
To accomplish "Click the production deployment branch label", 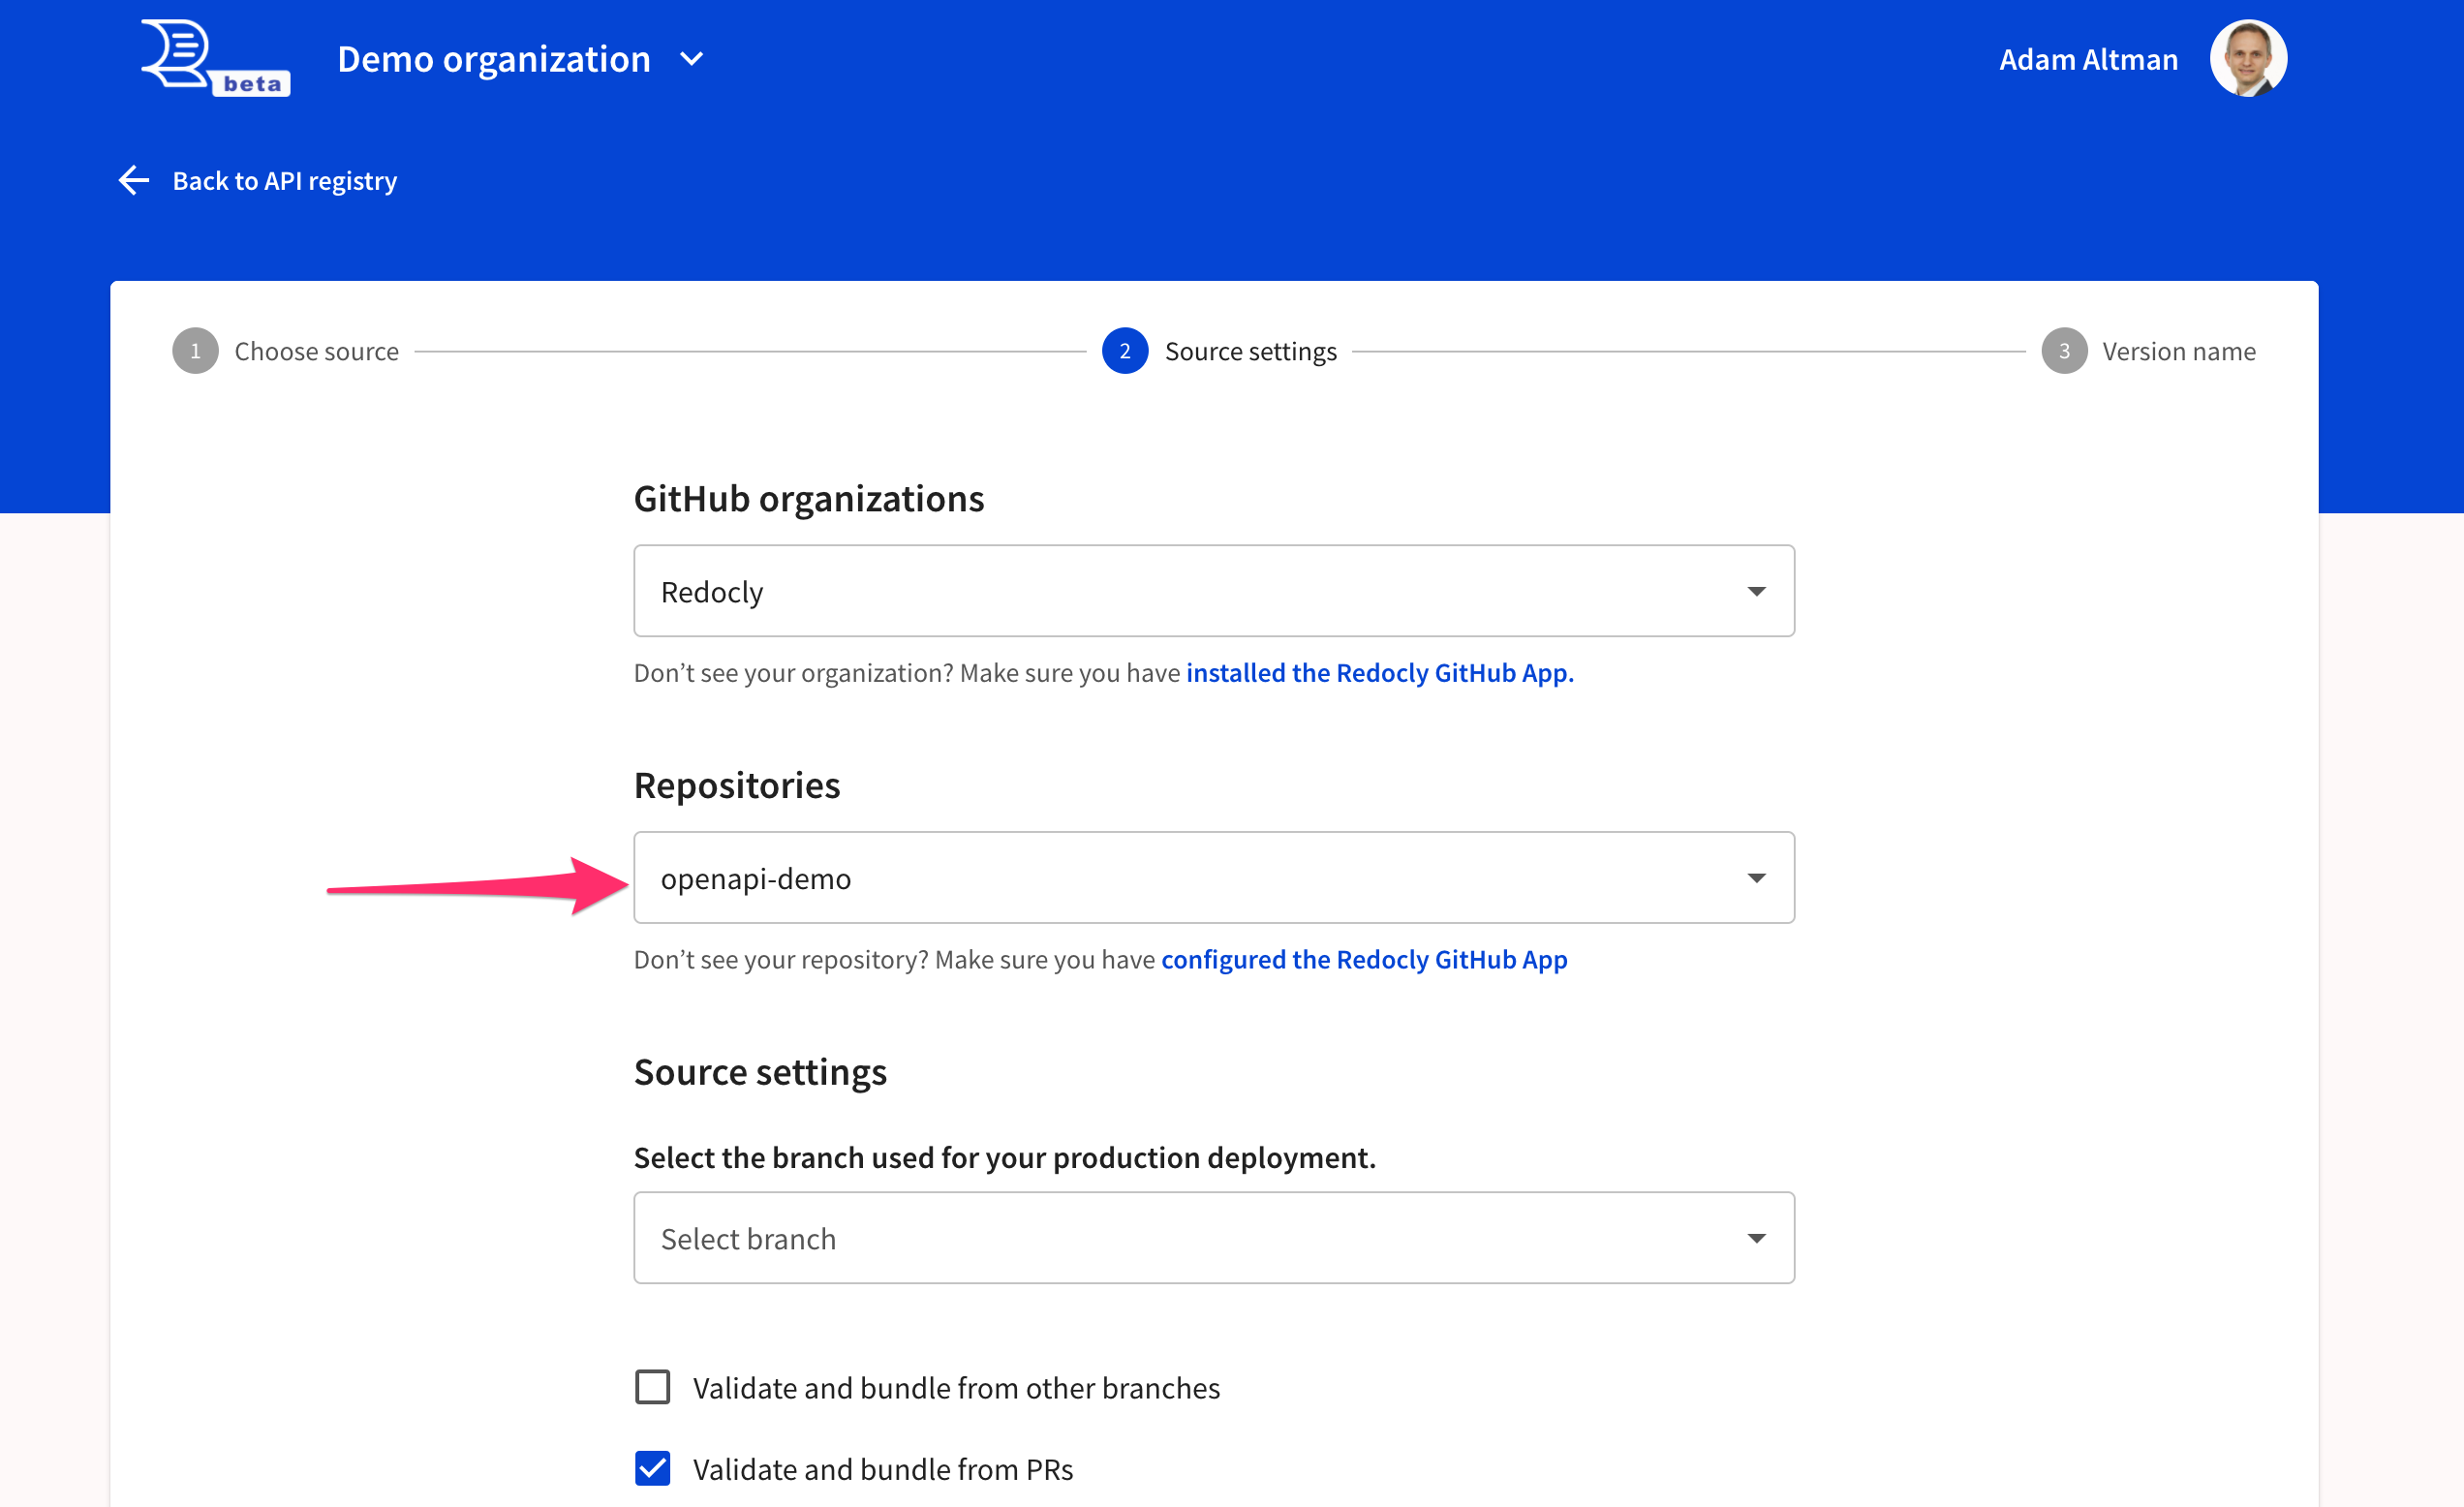I will click(1004, 1157).
